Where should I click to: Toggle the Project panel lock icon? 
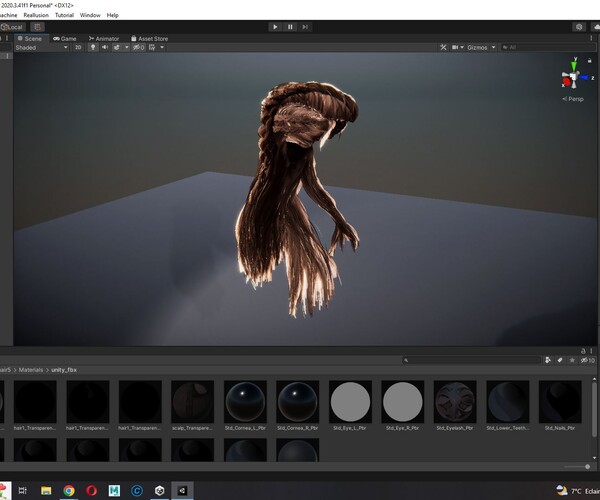583,351
